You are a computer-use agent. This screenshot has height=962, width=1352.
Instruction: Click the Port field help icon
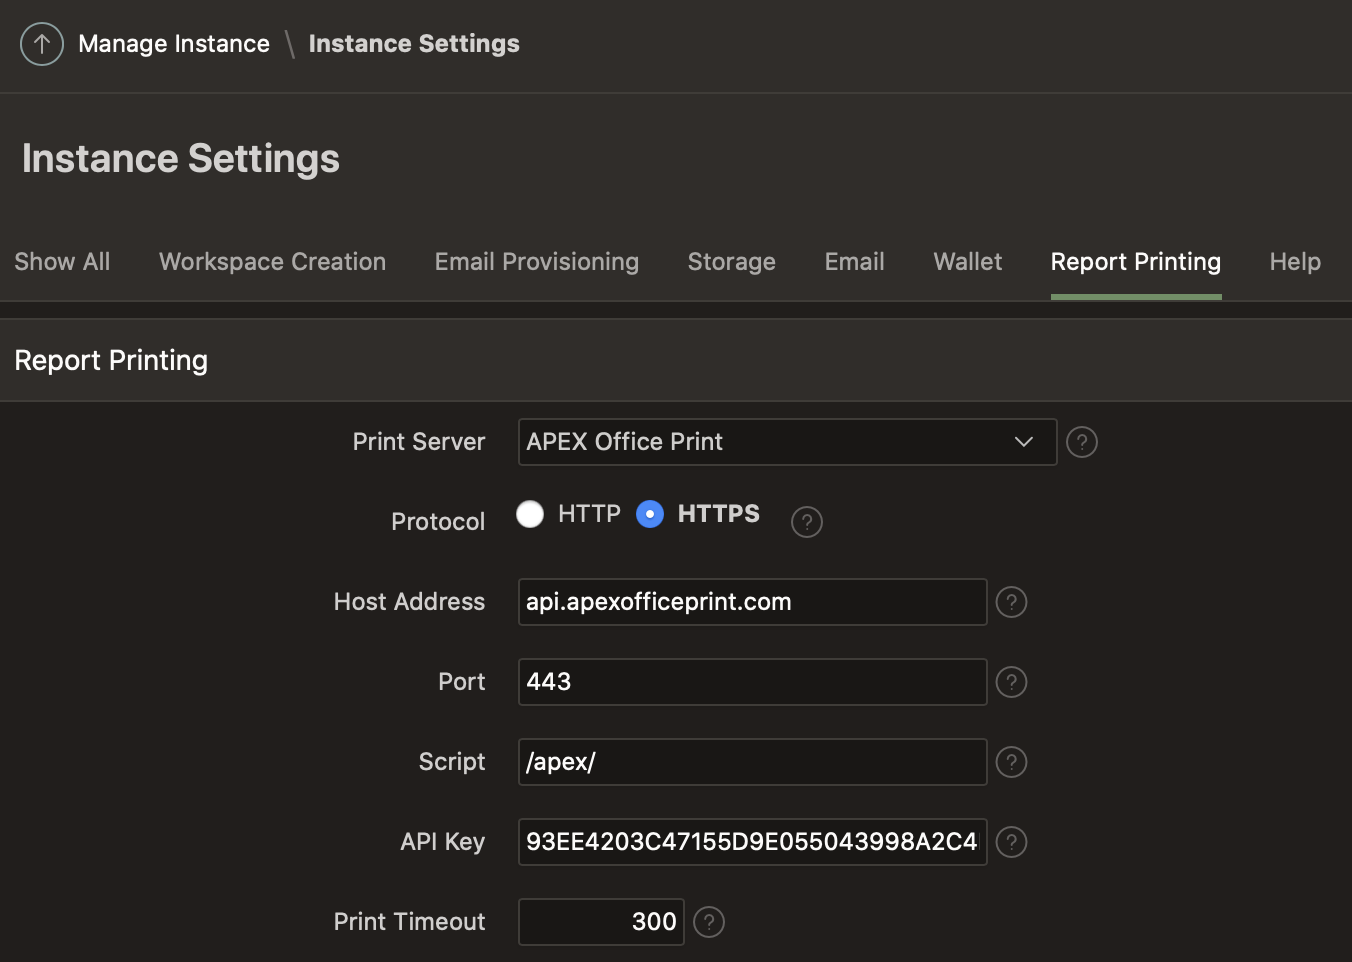[x=1012, y=682]
